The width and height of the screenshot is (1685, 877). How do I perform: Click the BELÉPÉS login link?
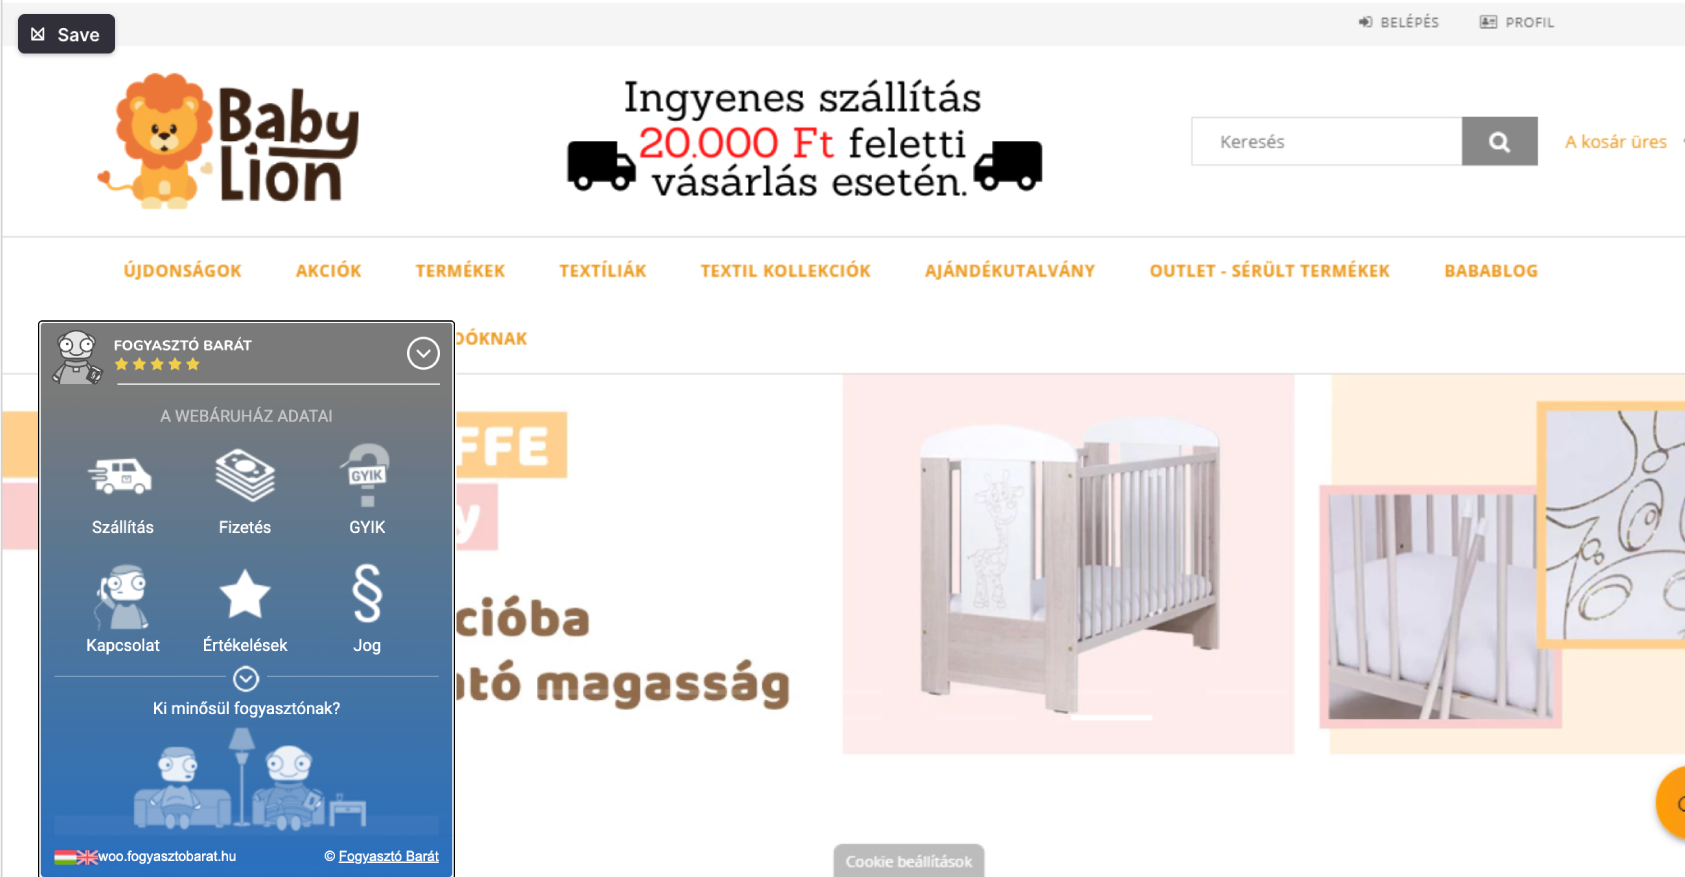1398,22
